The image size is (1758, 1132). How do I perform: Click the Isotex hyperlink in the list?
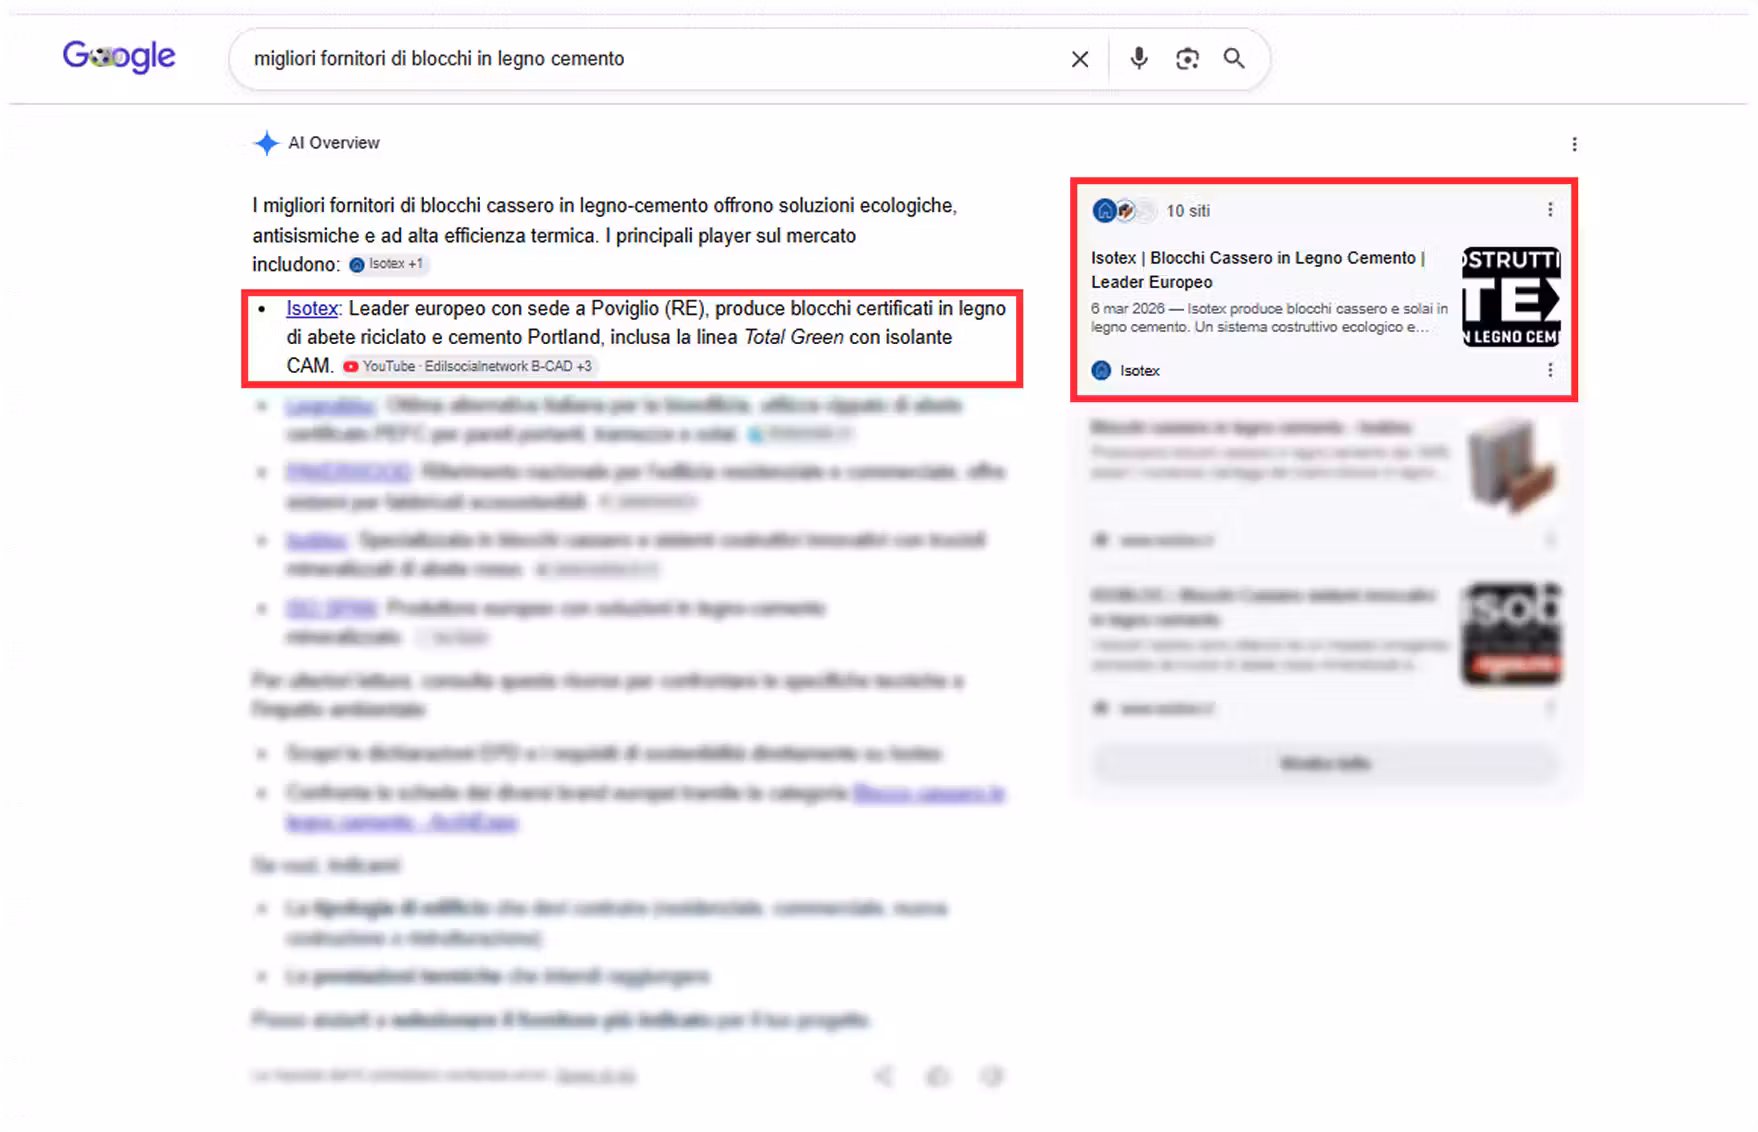[312, 308]
